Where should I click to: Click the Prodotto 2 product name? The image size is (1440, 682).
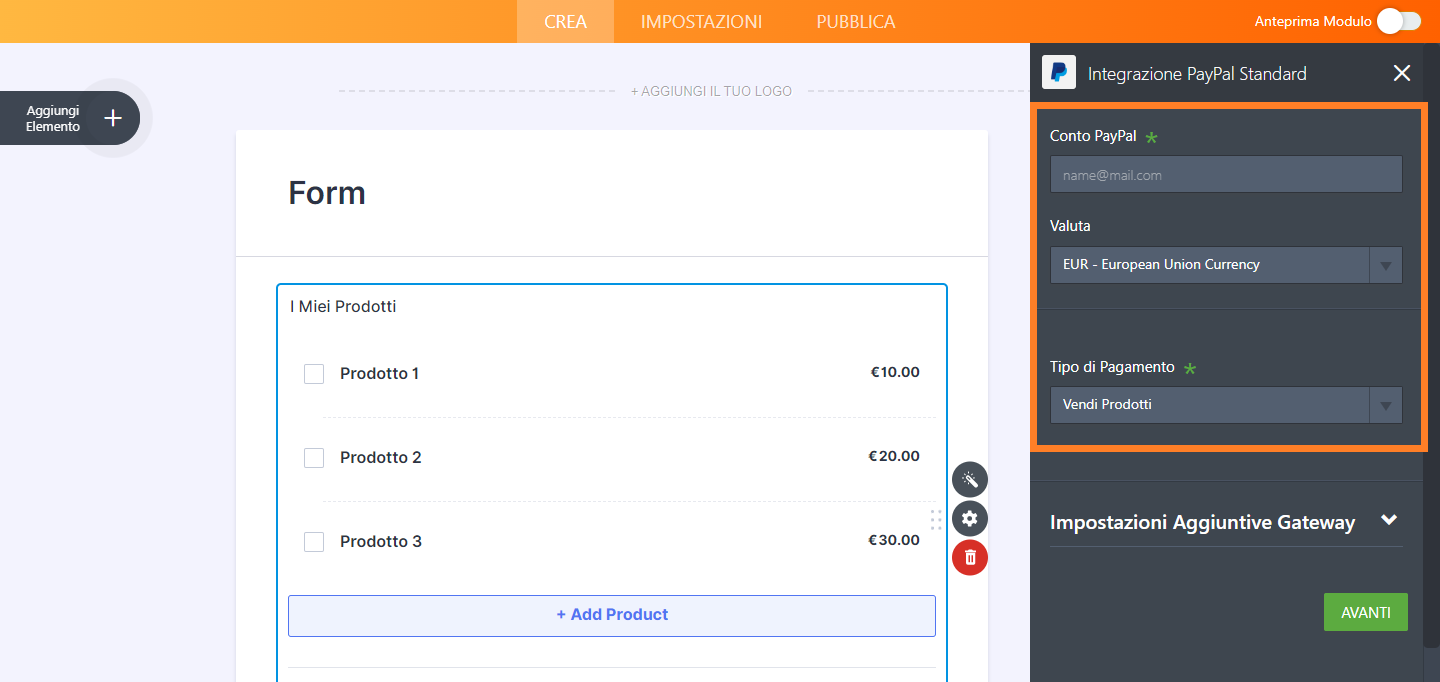381,457
